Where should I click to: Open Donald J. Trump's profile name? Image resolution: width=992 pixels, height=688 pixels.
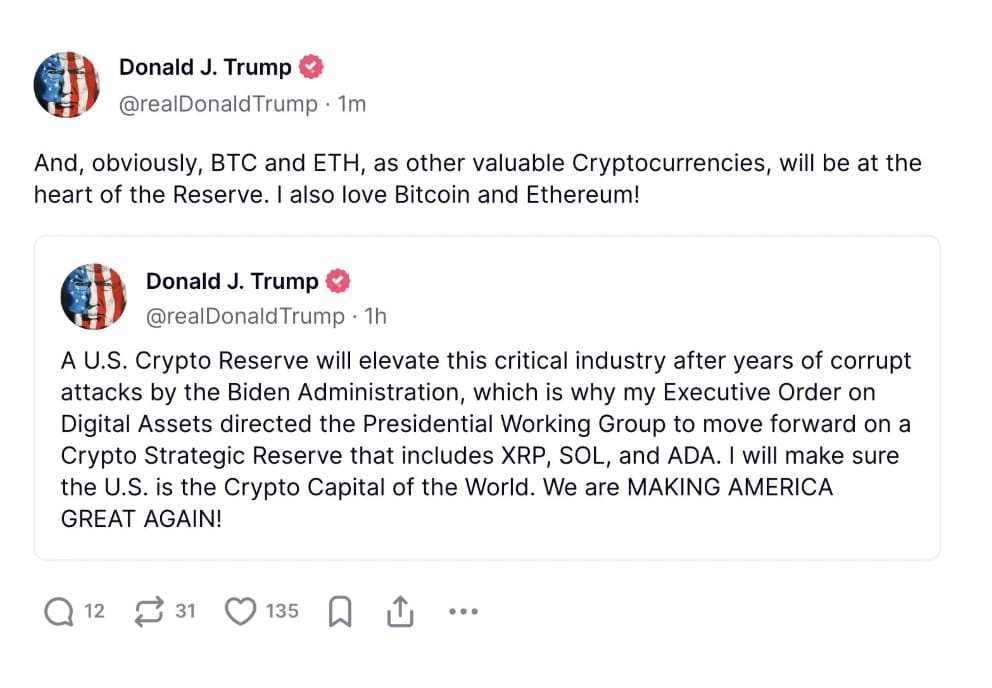[x=203, y=66]
